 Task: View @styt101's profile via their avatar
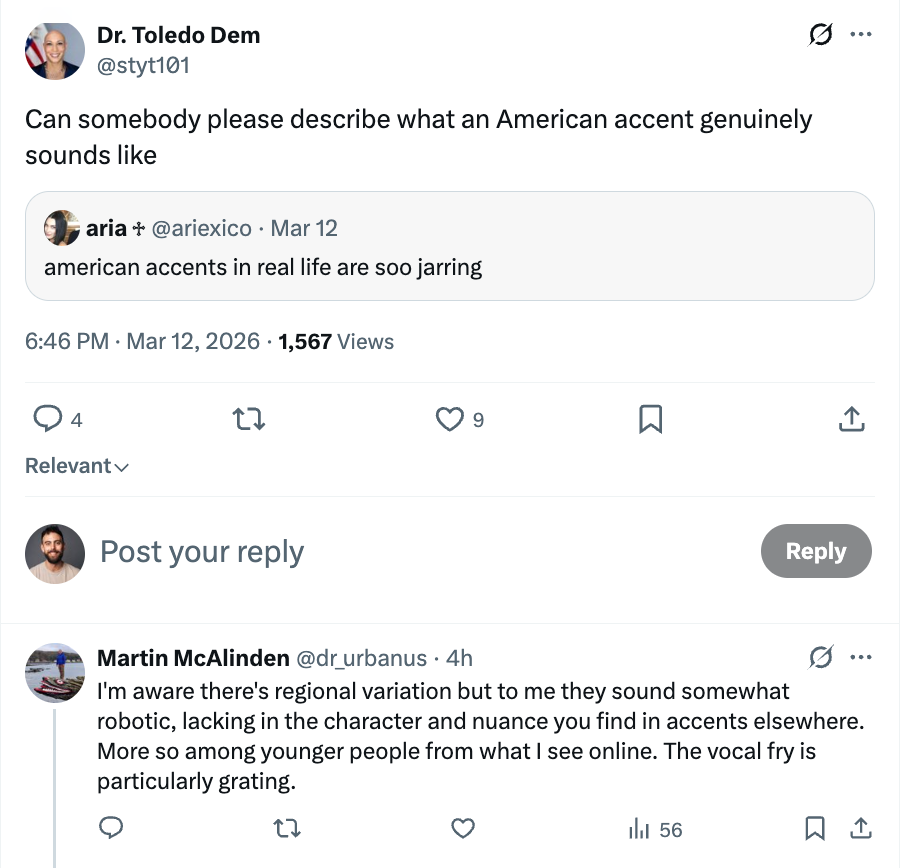(x=55, y=50)
